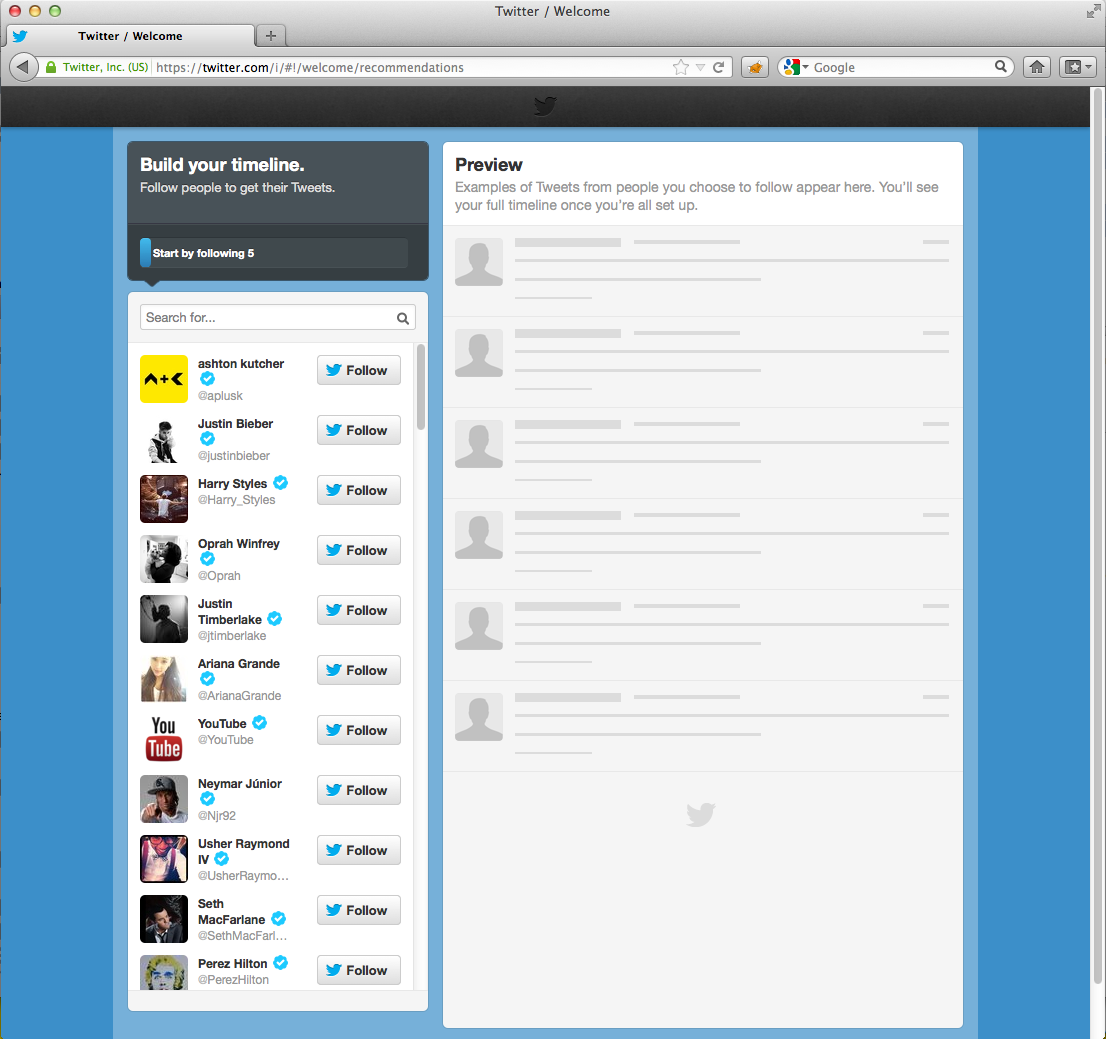Screen dimensions: 1106x1039
Task: Open Neymar Júnior's profile picture
Action: click(x=164, y=798)
